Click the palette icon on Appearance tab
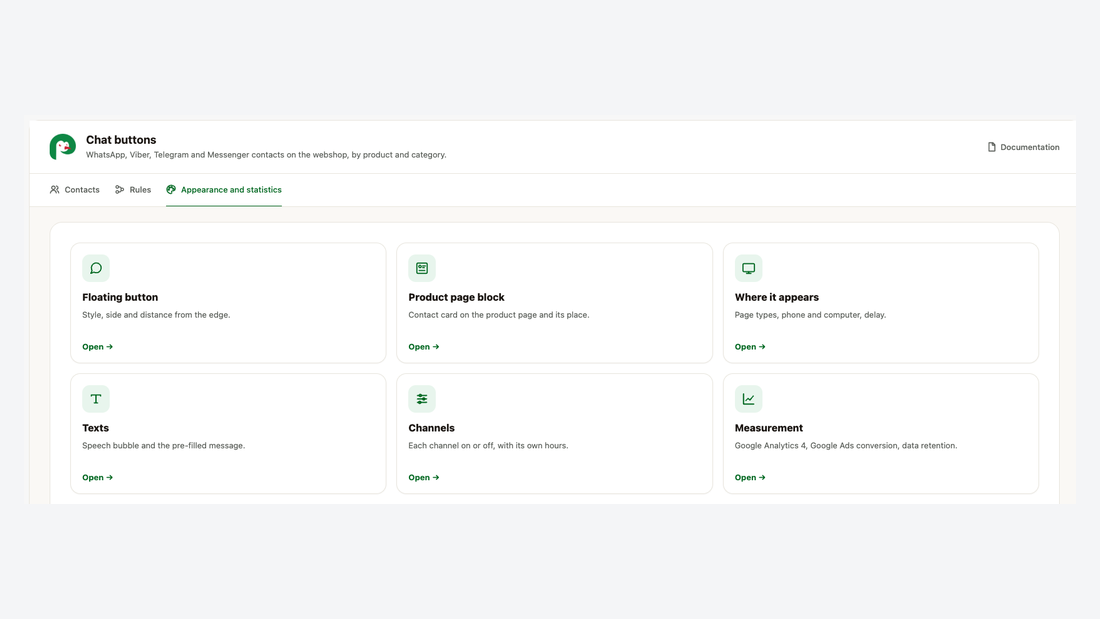The image size is (1100, 619). 171,189
